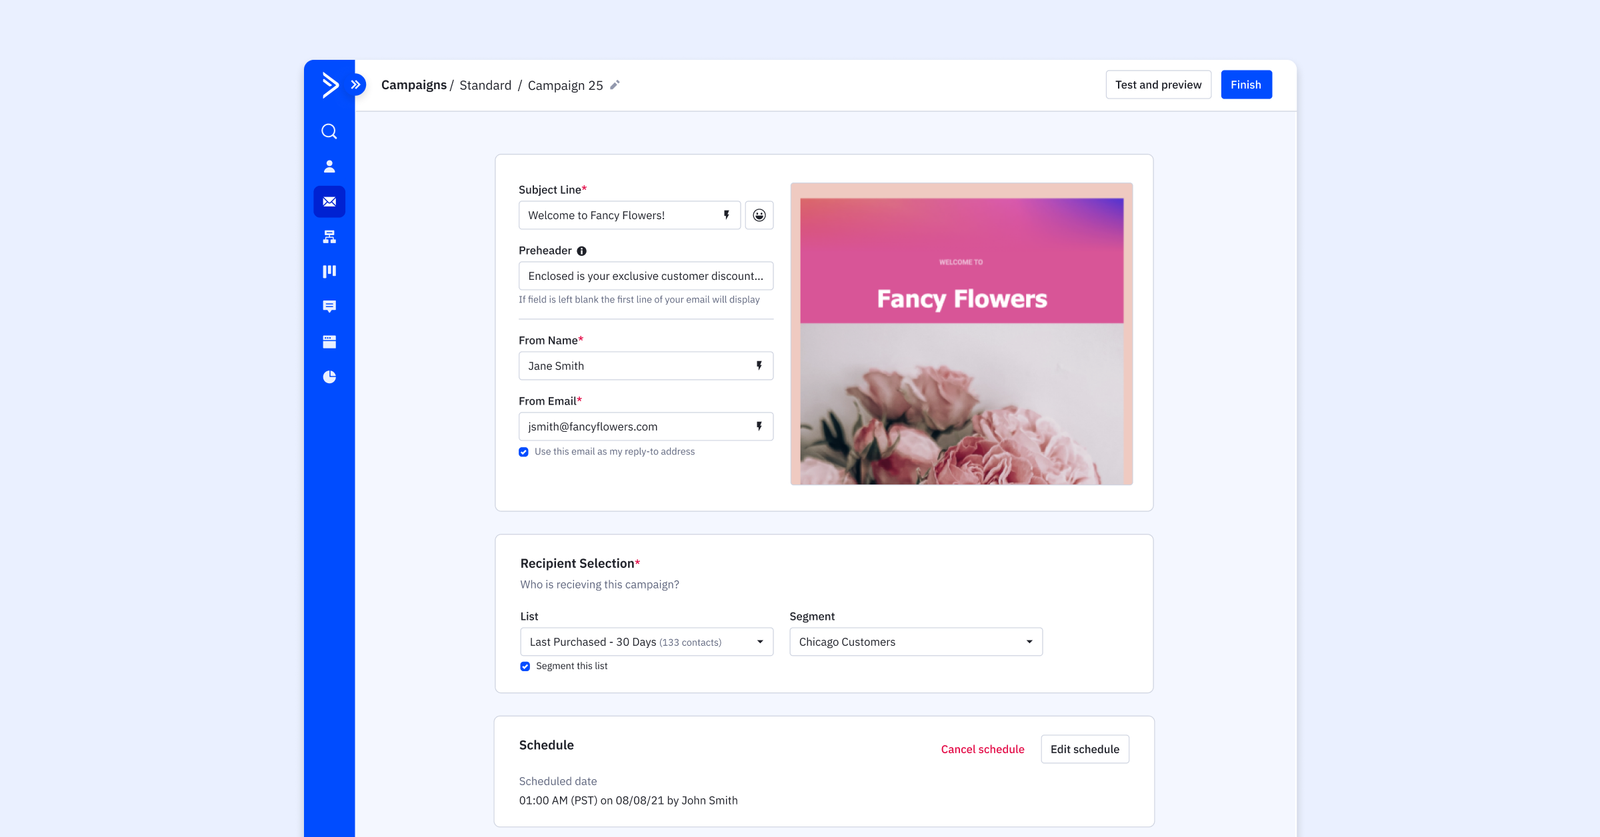Toggle the 'Segment this list' checkbox

coord(525,666)
